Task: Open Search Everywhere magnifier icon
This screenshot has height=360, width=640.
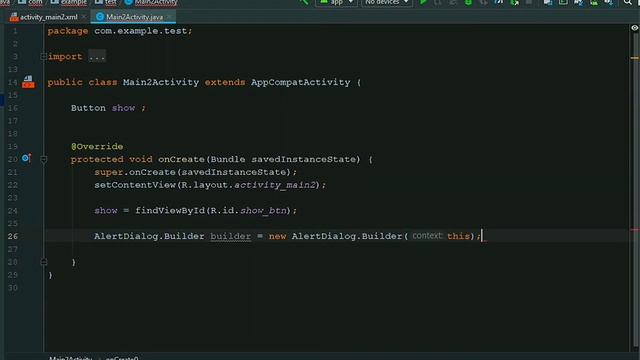Action: tap(627, 2)
